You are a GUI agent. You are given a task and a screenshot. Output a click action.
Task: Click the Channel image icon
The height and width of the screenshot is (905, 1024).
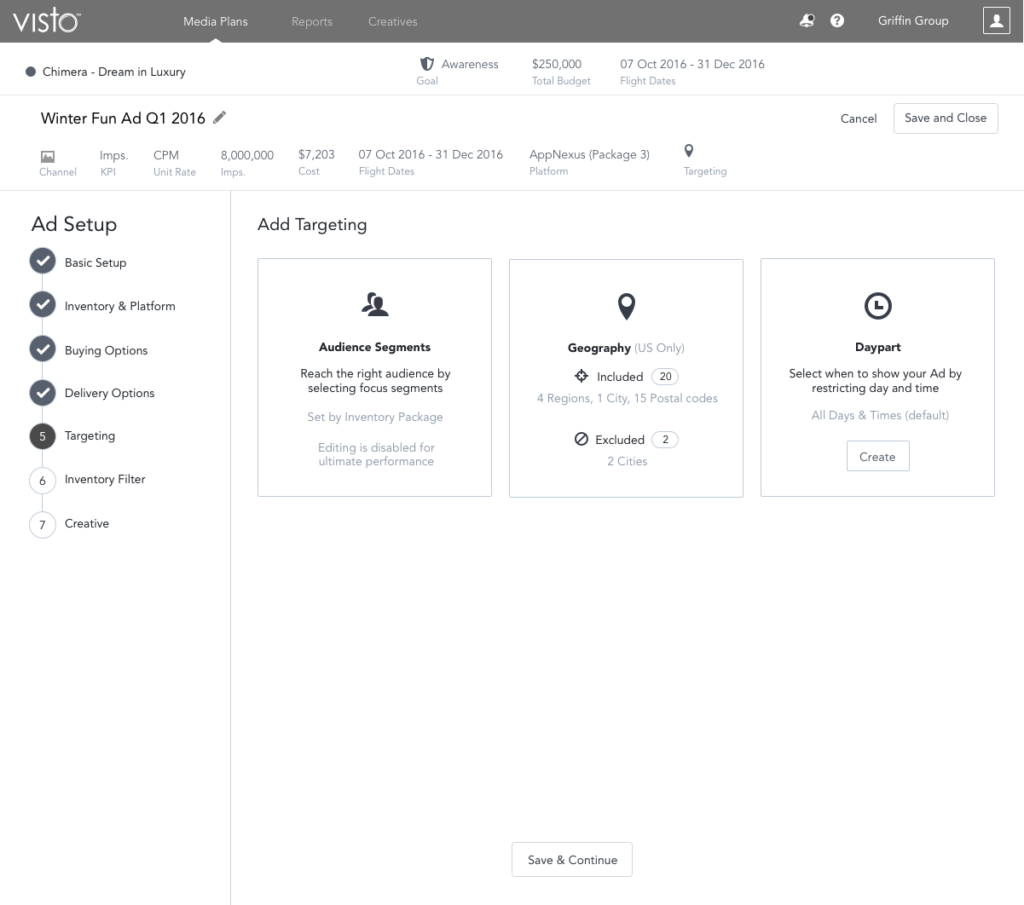(x=48, y=157)
